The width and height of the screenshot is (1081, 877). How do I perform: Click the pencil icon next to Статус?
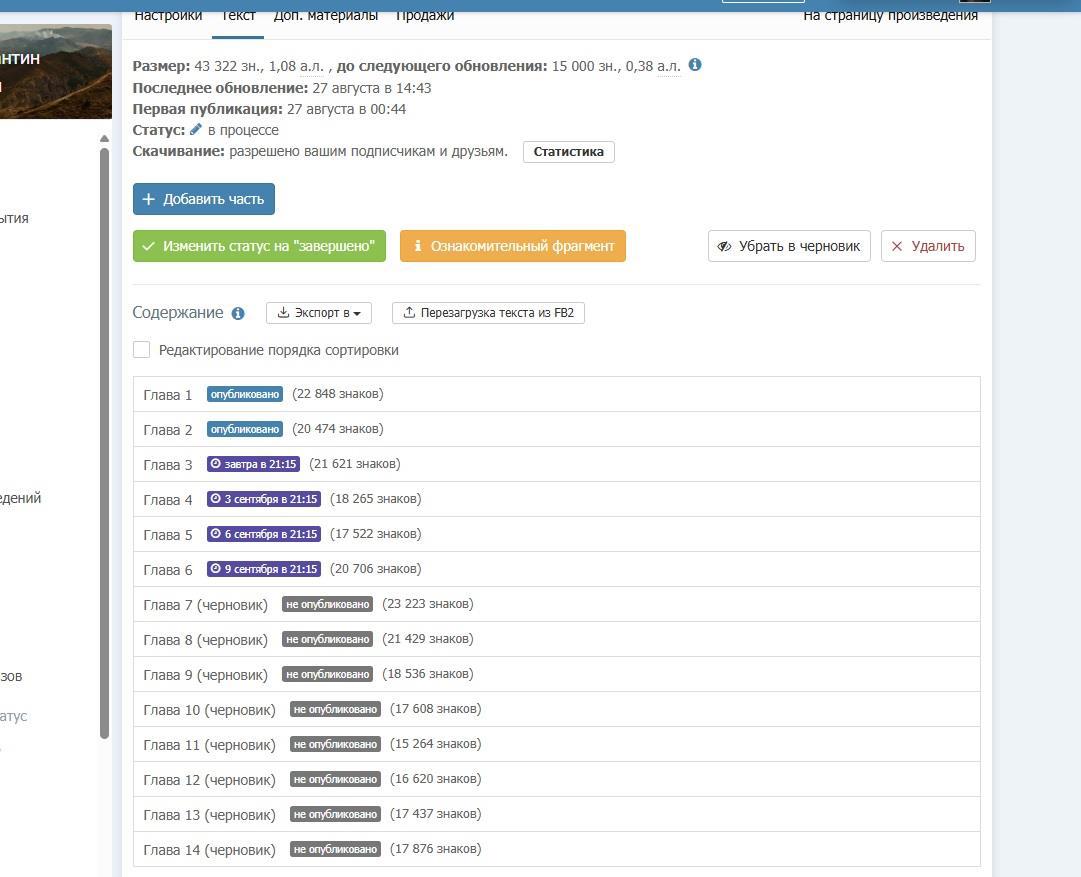(x=196, y=130)
